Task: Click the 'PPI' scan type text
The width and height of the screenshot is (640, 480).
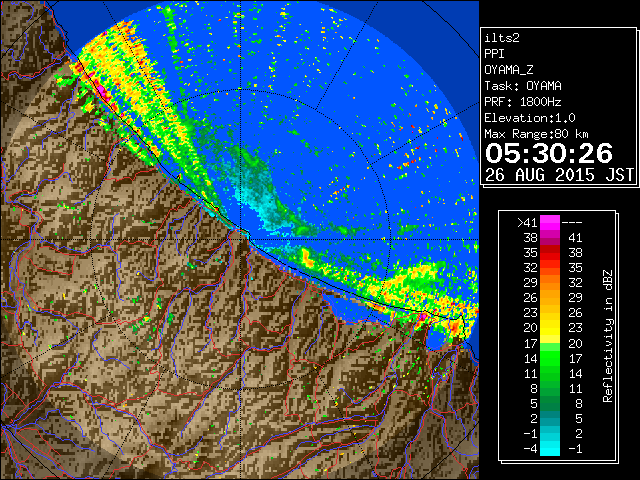Action: coord(494,54)
